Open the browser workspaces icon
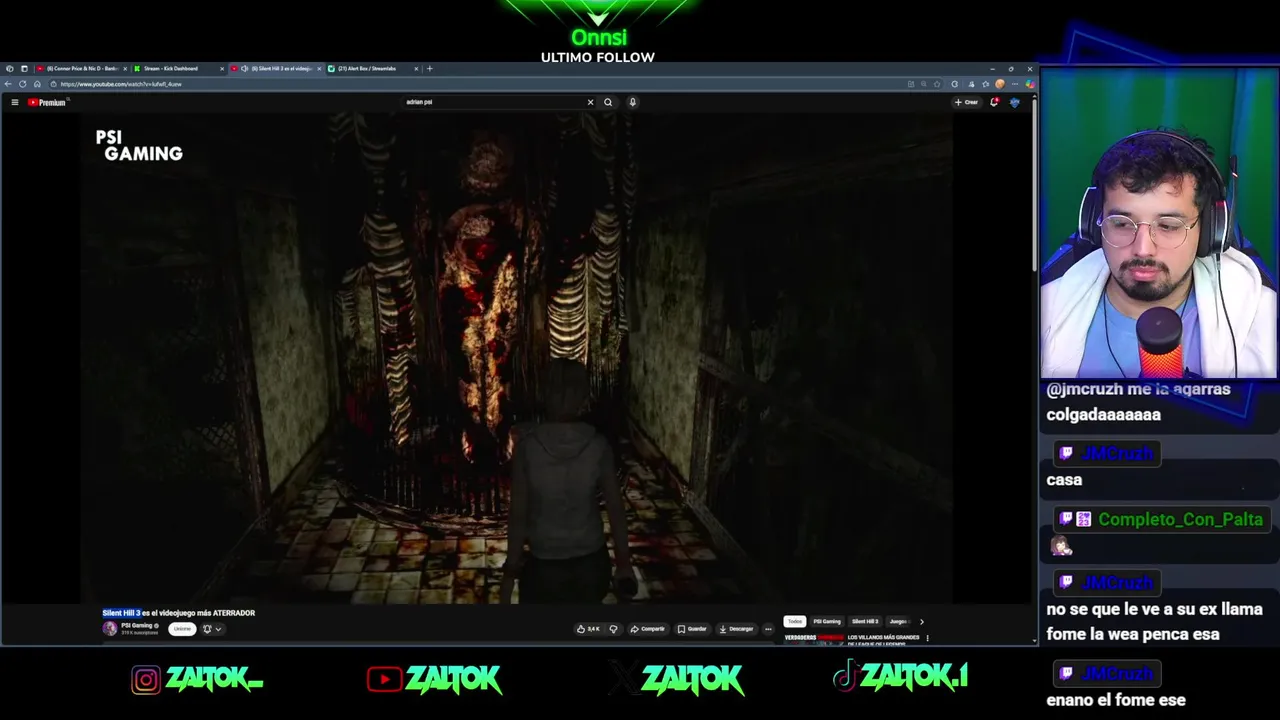 10,68
